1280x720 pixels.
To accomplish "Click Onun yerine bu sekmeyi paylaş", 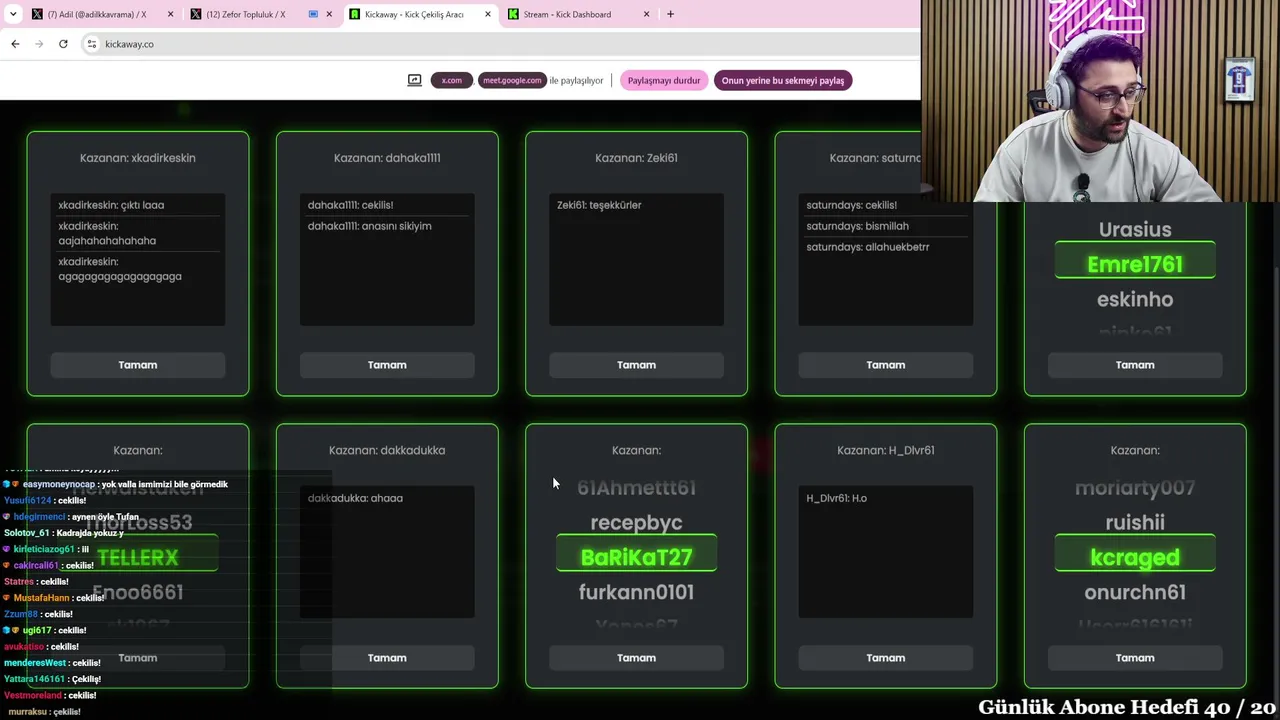I will 783,80.
